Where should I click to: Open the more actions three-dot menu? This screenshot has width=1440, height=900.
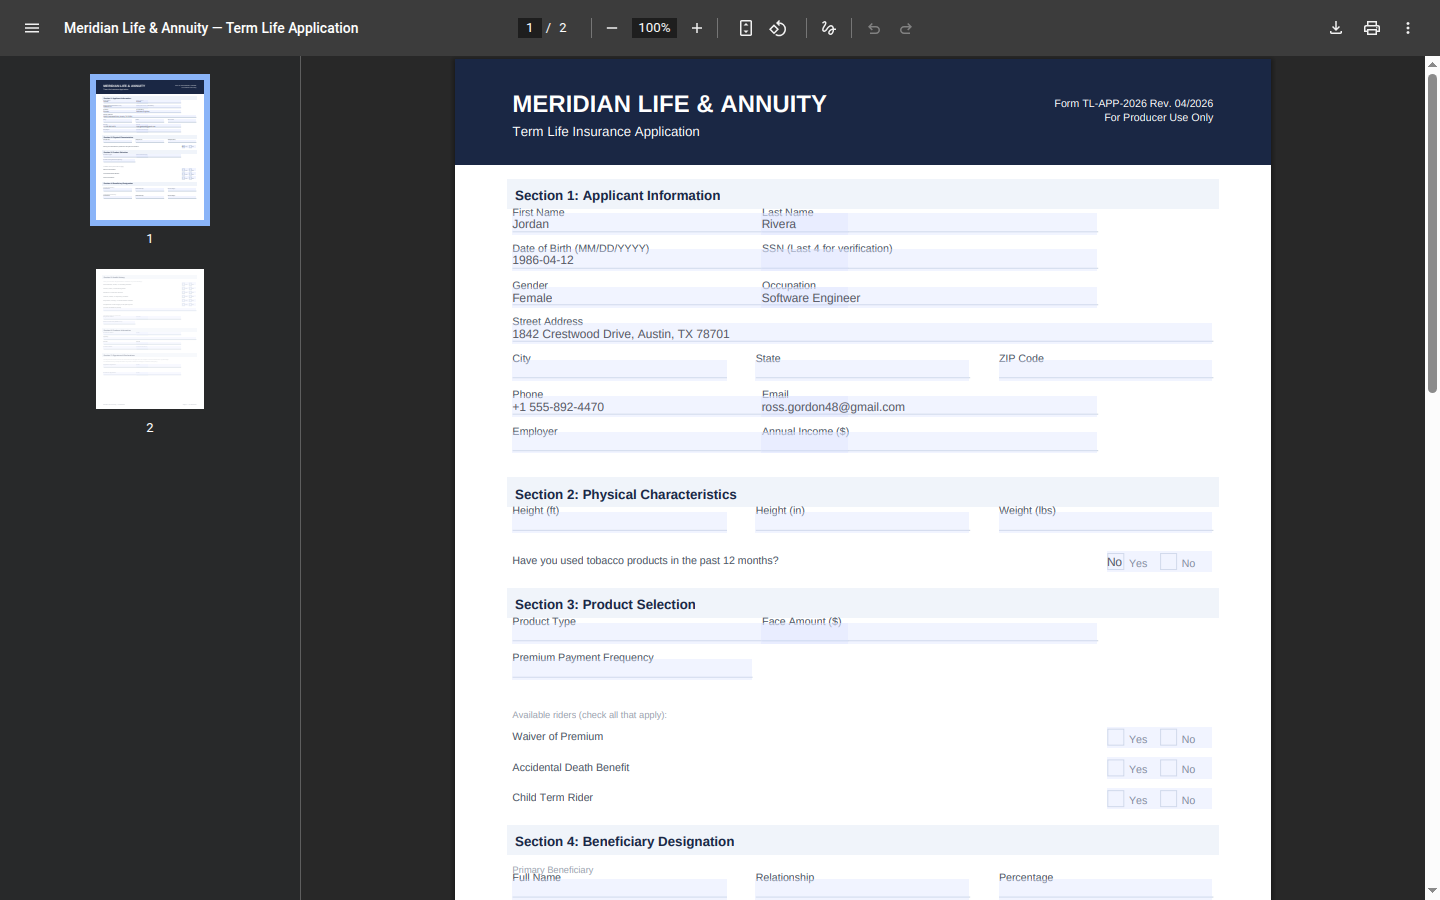1408,28
